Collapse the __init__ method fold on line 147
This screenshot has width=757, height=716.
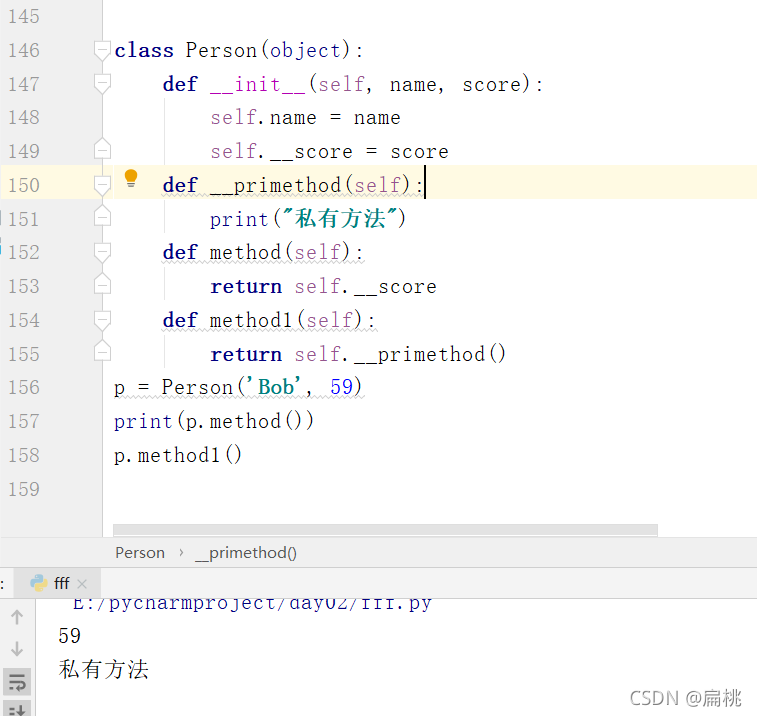click(102, 84)
